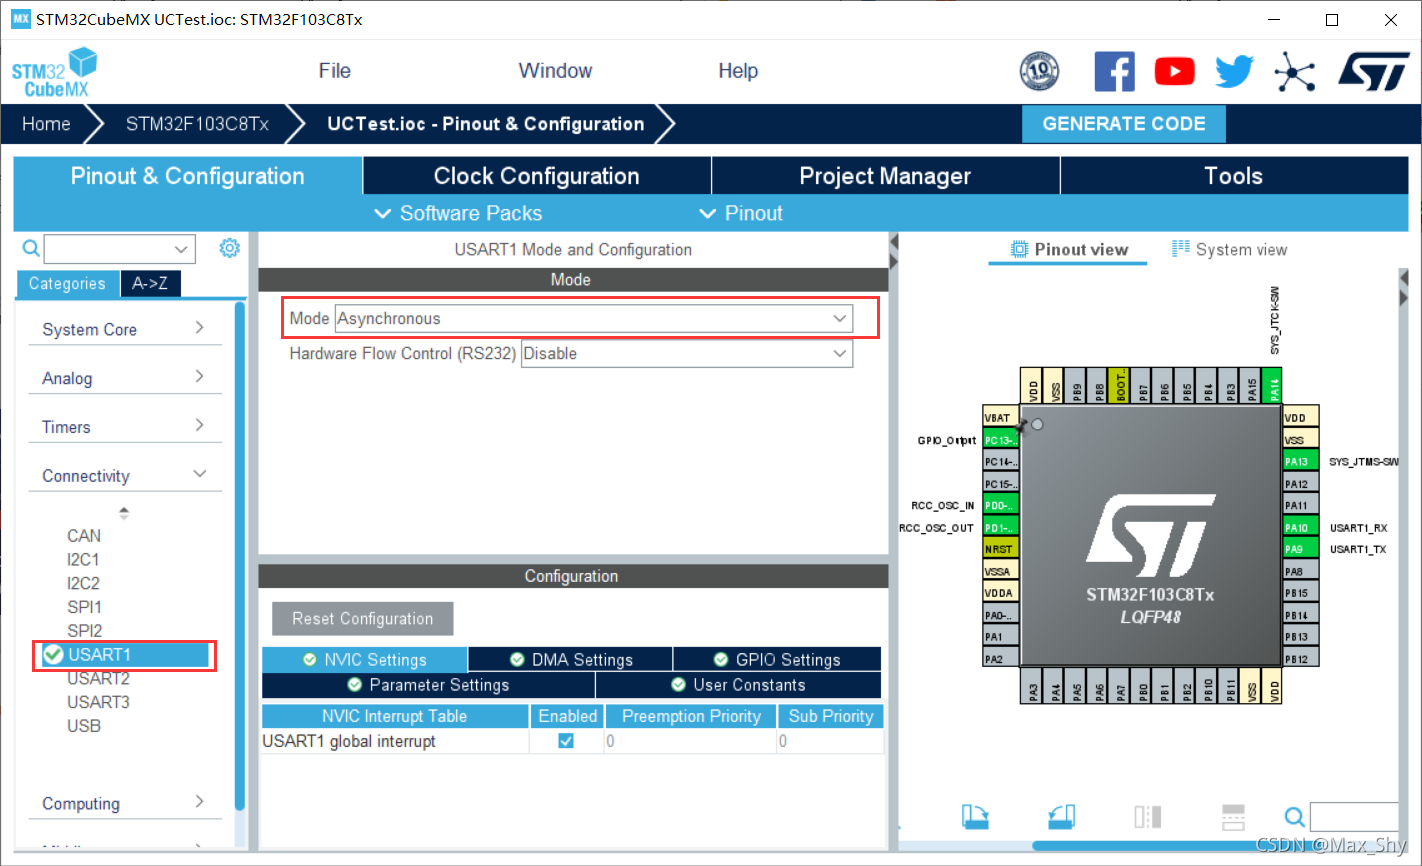Select I2C1 in Connectivity list
Image resolution: width=1422 pixels, height=866 pixels.
click(83, 559)
